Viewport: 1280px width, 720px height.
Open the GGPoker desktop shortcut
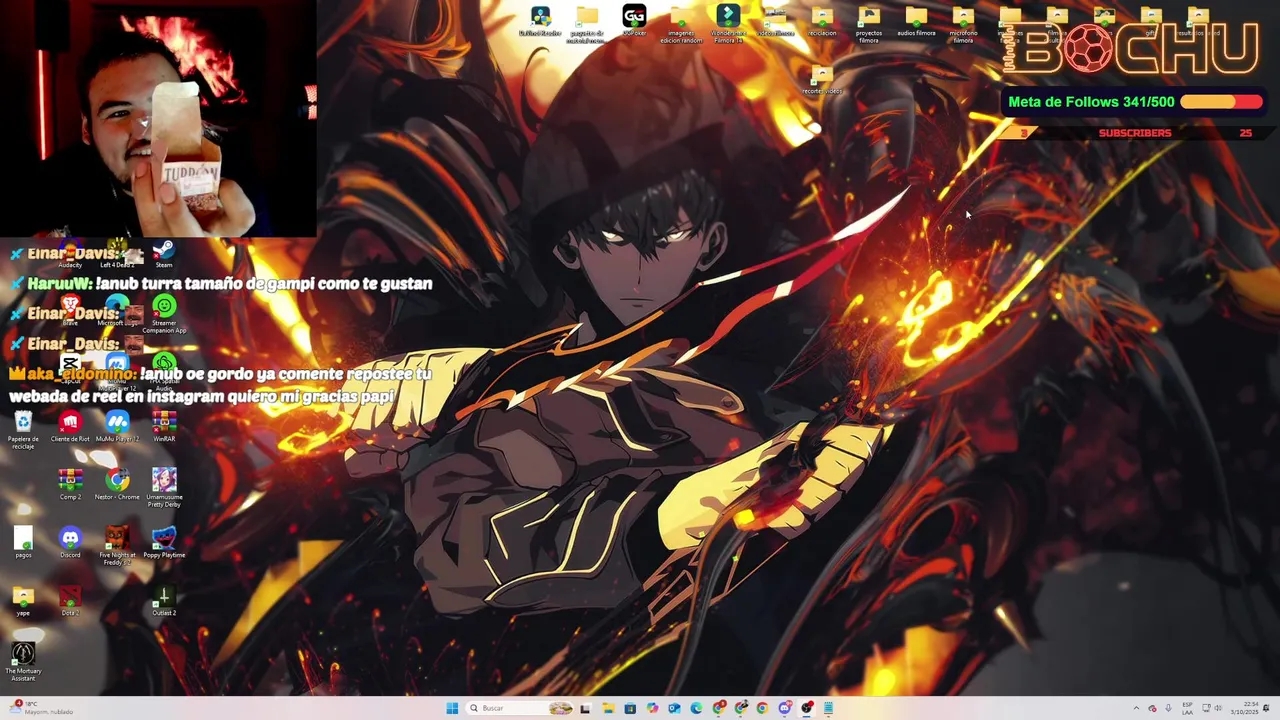634,20
